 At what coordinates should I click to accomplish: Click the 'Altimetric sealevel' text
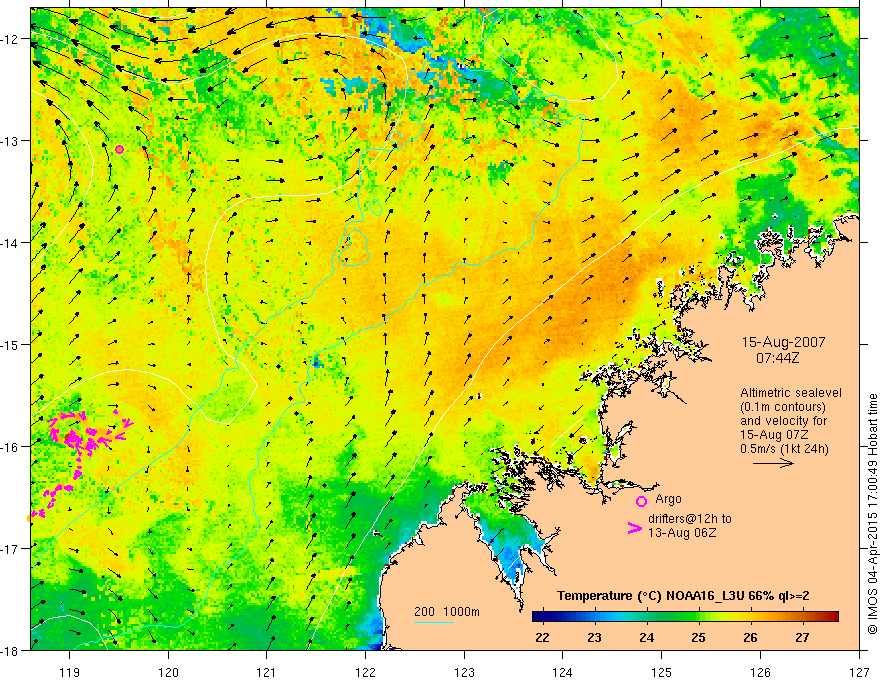coord(791,393)
